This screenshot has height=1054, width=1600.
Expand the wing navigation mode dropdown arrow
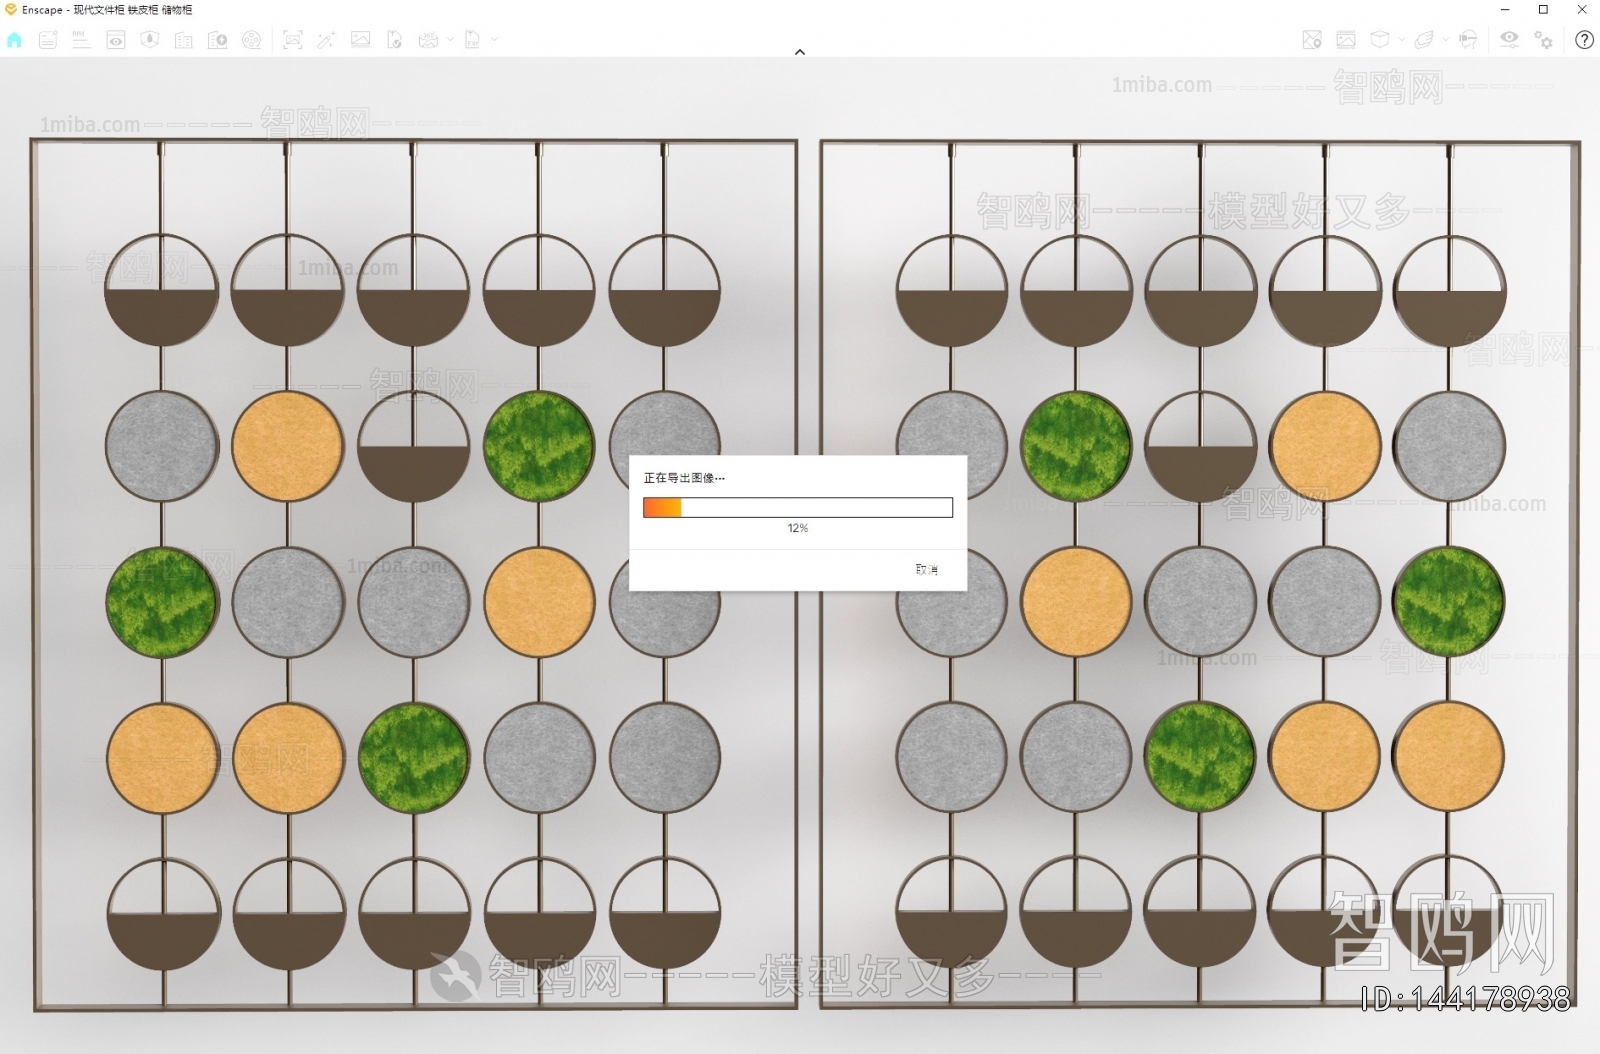(x=1445, y=40)
